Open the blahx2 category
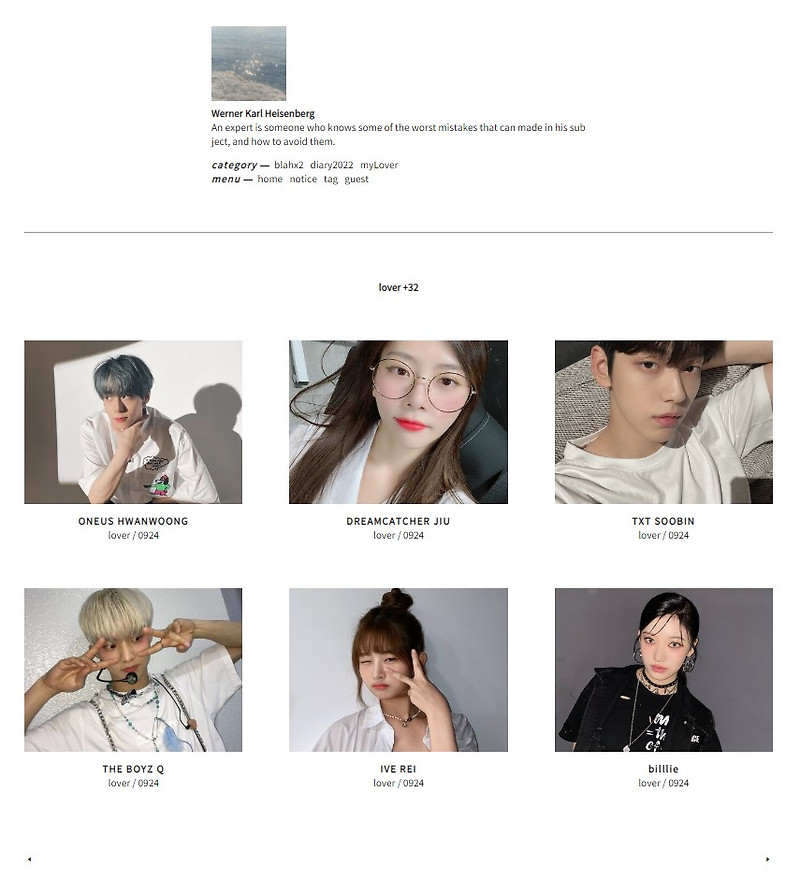The image size is (800, 879). click(x=289, y=165)
